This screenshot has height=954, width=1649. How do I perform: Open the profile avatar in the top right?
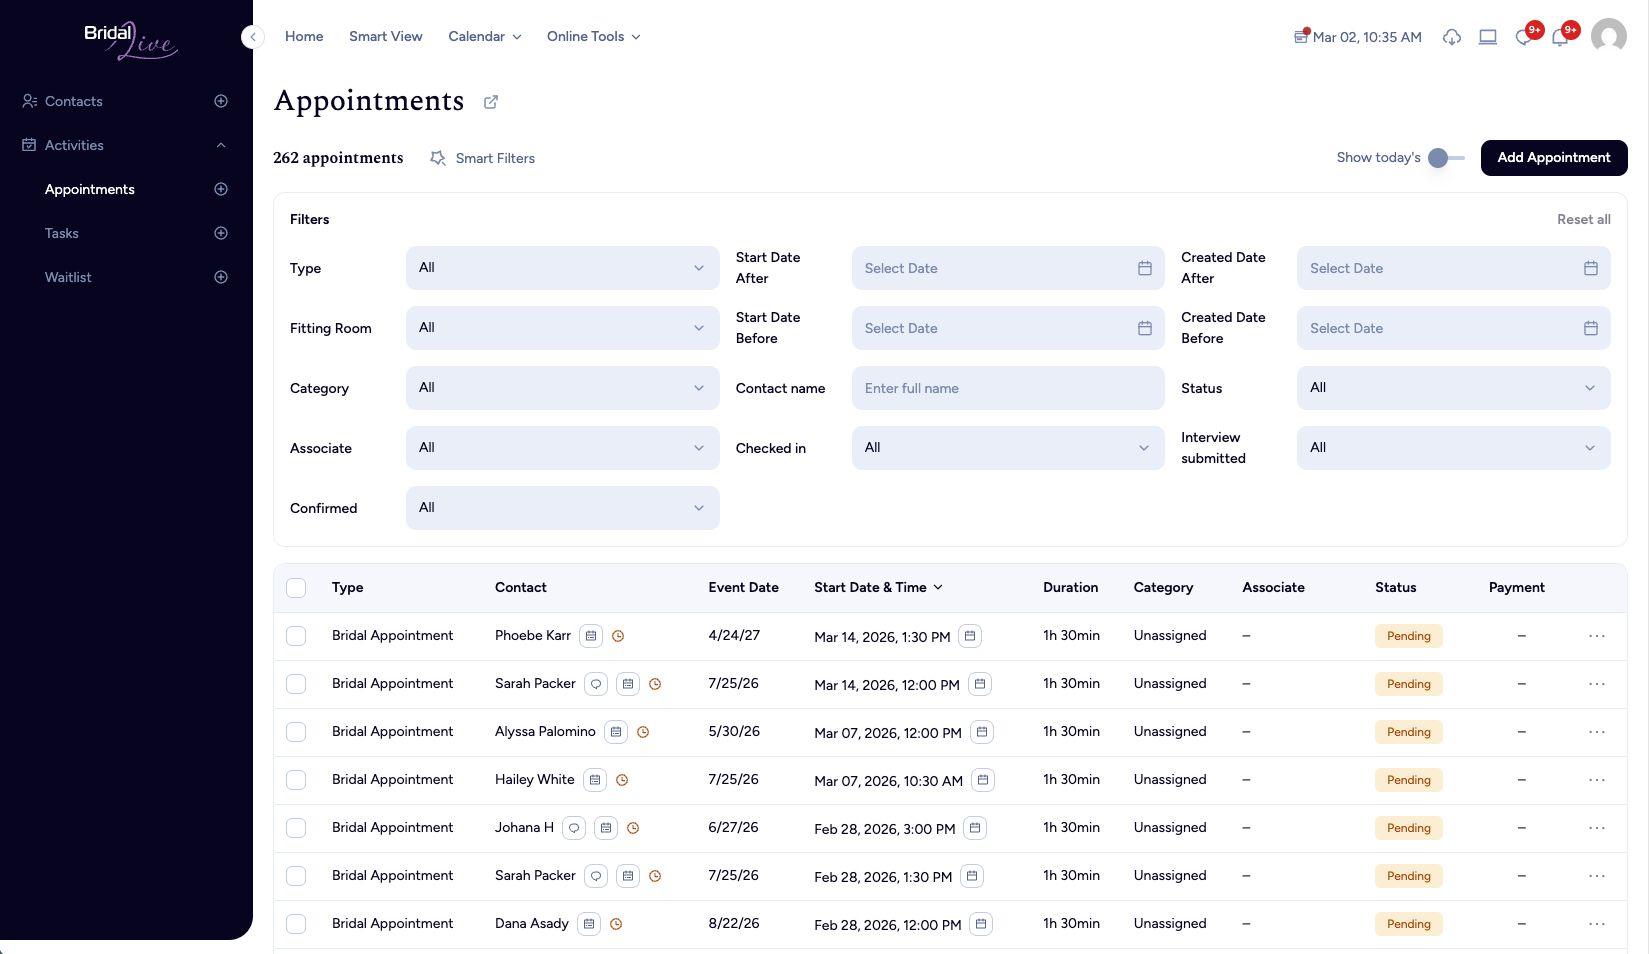coord(1608,36)
